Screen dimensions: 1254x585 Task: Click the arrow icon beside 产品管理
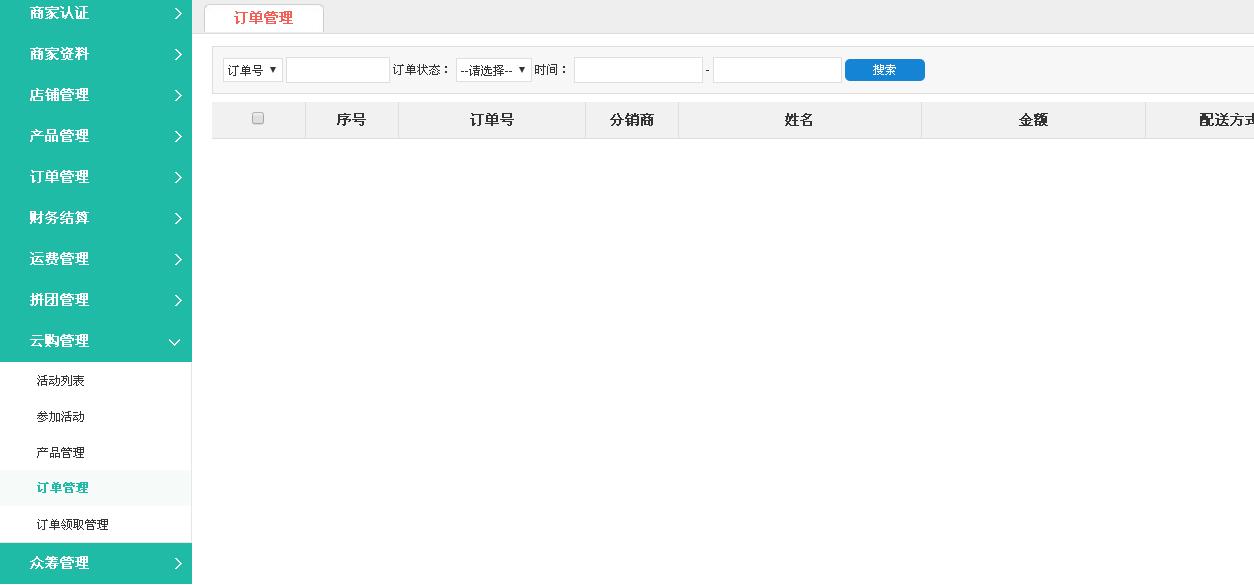click(177, 136)
